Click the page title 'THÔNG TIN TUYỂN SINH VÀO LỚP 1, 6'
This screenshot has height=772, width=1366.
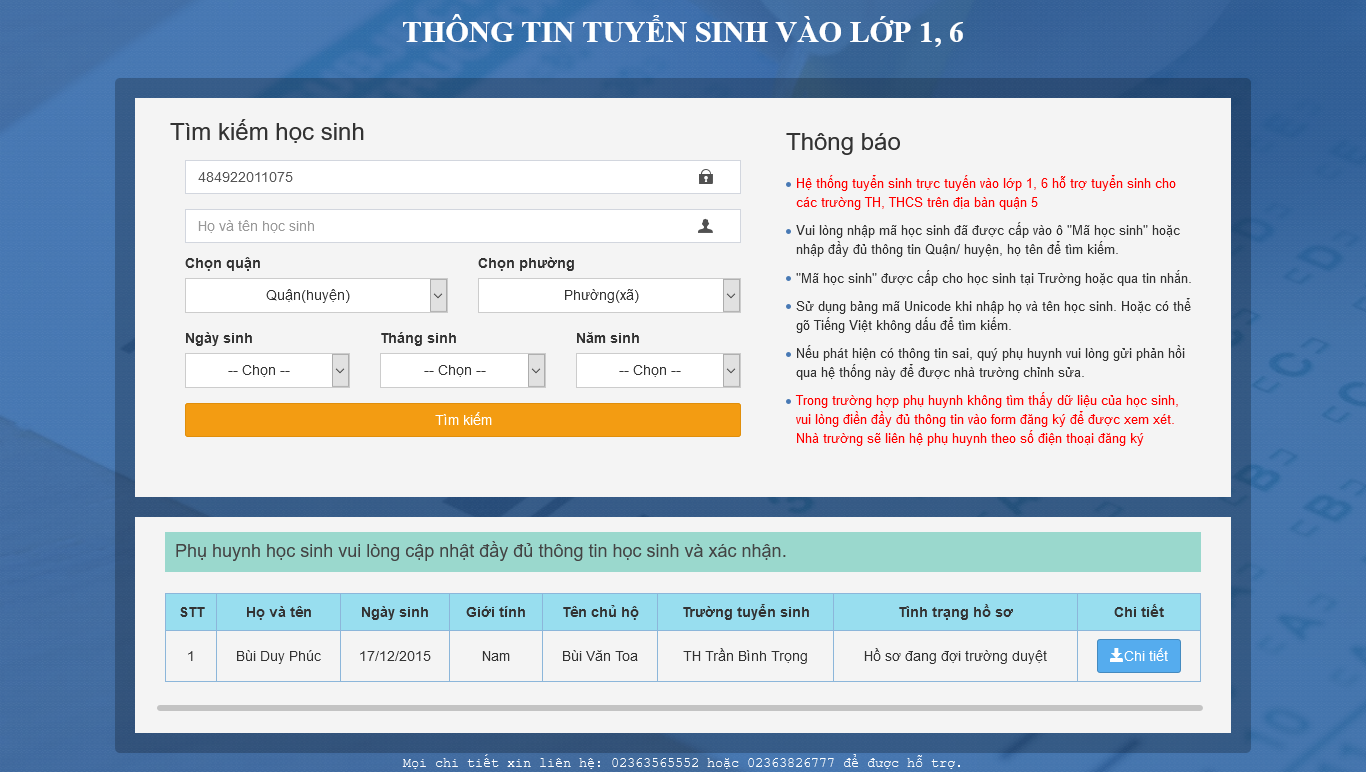[x=683, y=32]
